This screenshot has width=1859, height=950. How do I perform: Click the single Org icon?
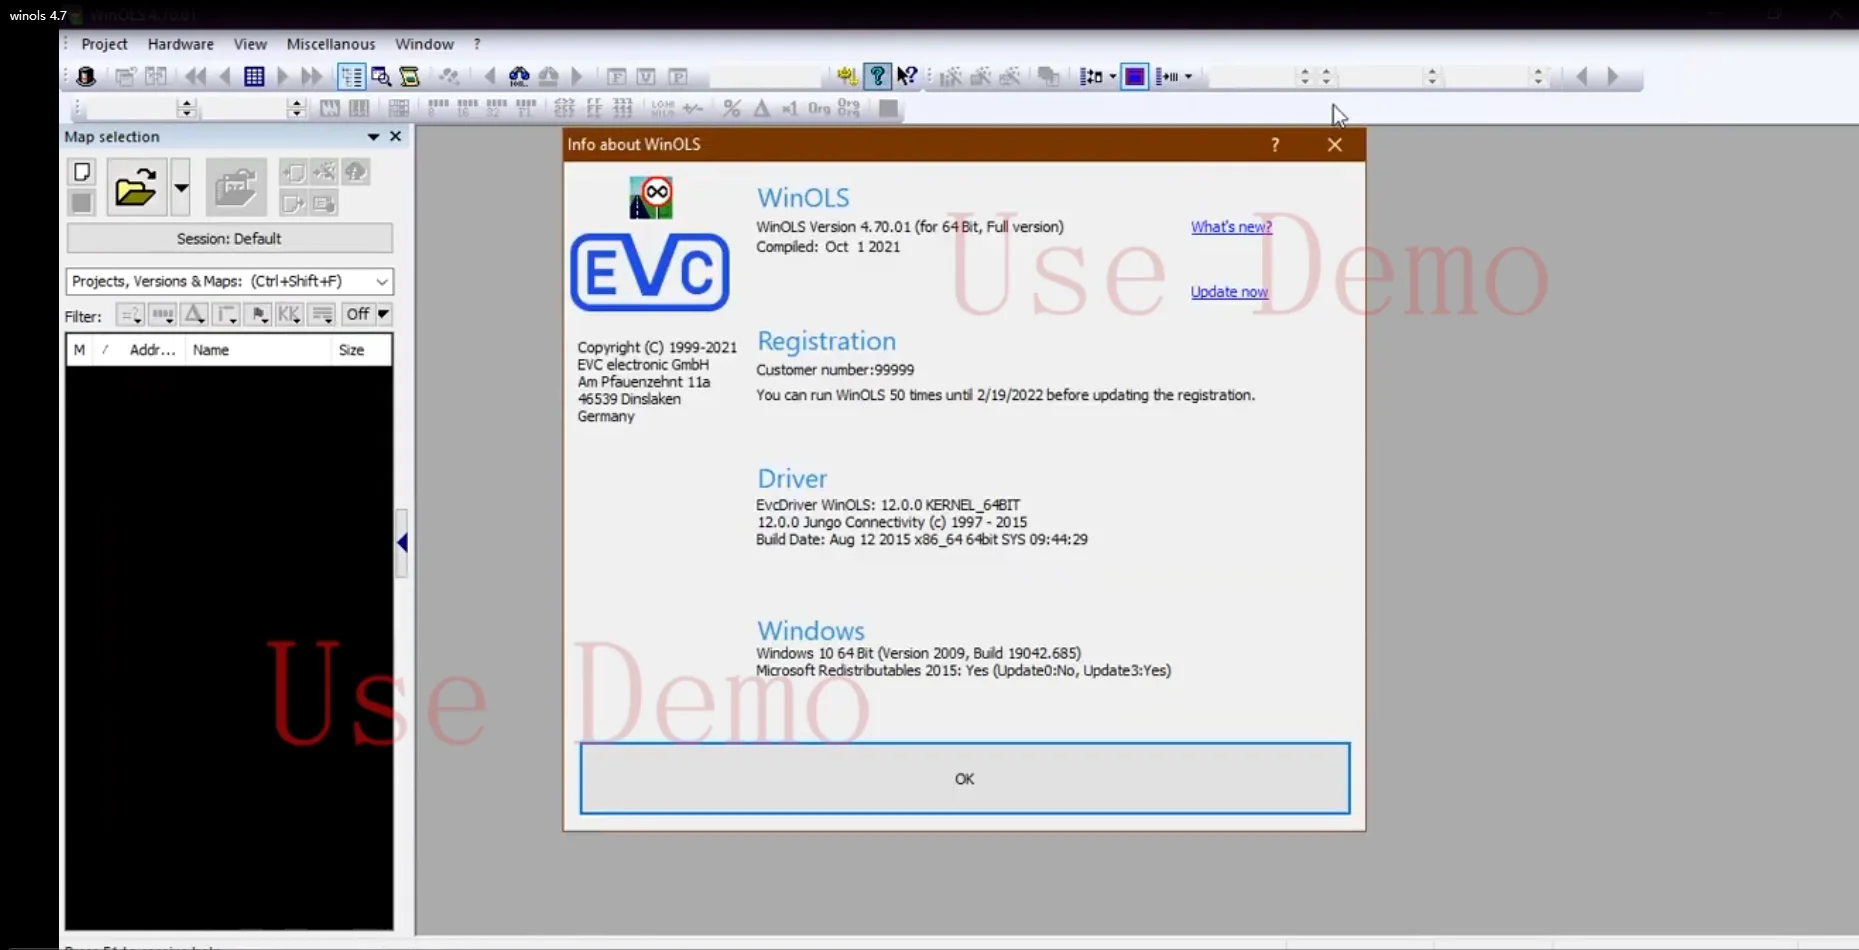pyautogui.click(x=819, y=108)
